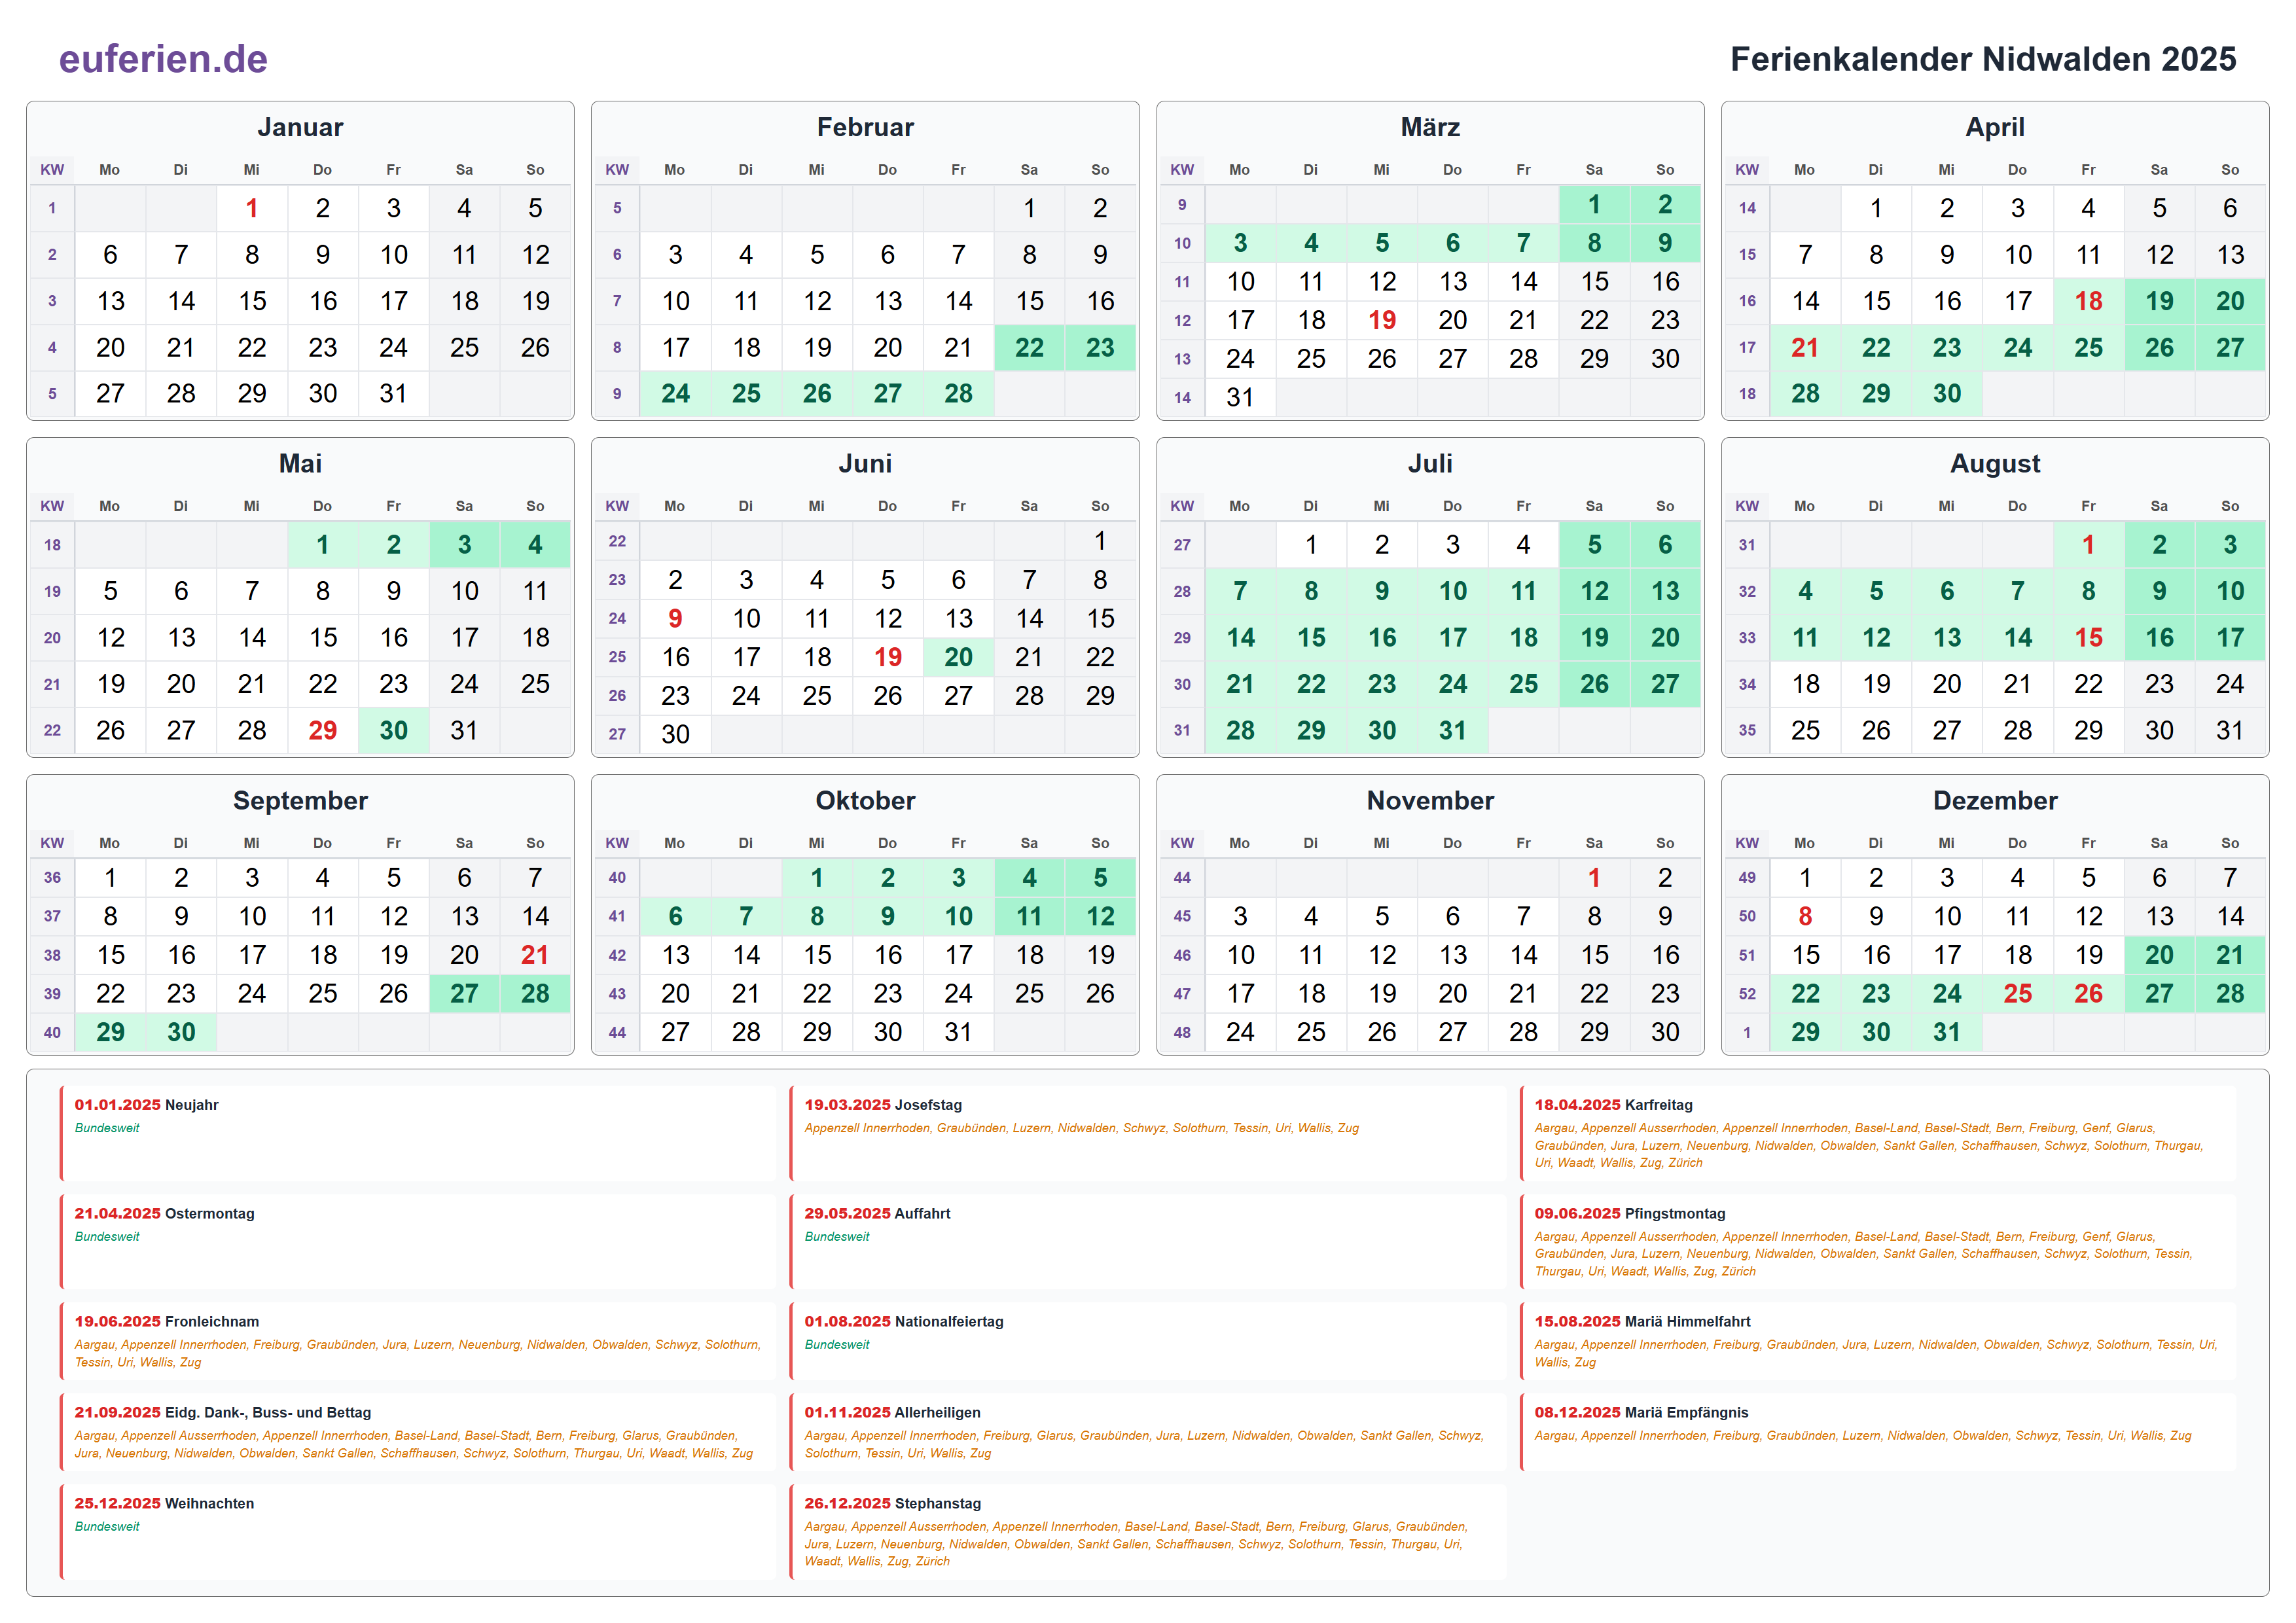Click October 12 green Sunday cell
This screenshot has height=1623, width=2296.
pyautogui.click(x=1100, y=916)
